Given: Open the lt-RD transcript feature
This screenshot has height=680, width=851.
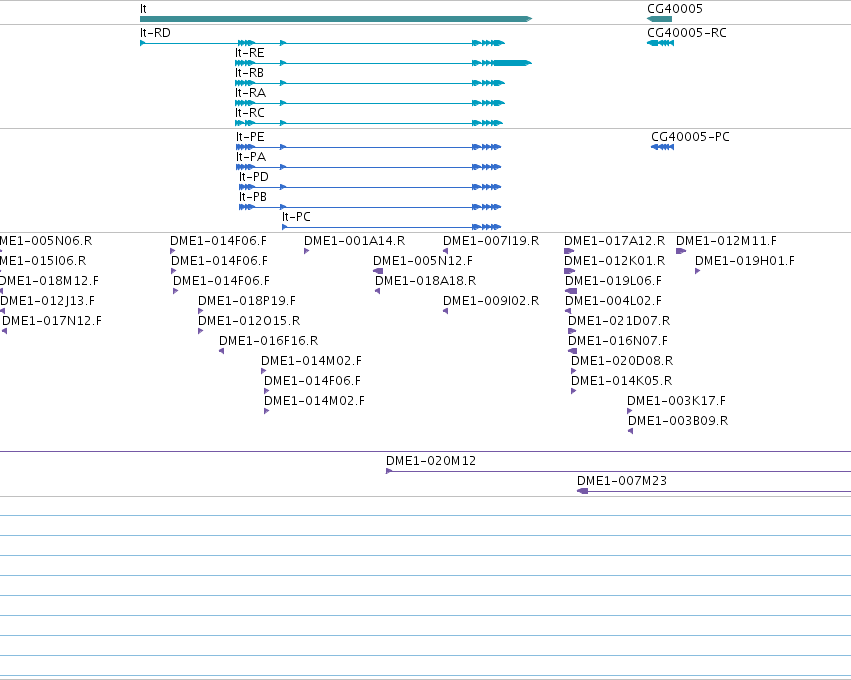Looking at the screenshot, I should pyautogui.click(x=322, y=43).
